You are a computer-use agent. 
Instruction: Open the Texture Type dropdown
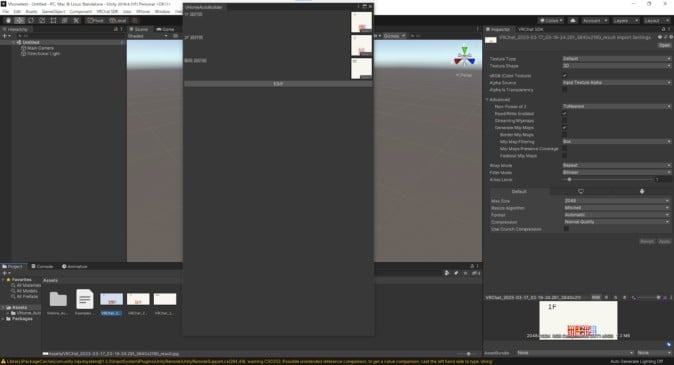(616, 58)
